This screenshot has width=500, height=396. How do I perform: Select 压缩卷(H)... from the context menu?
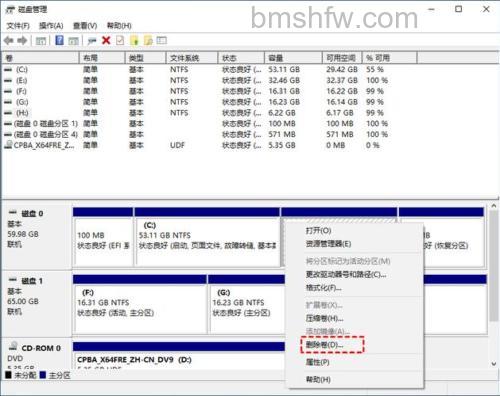pos(324,318)
